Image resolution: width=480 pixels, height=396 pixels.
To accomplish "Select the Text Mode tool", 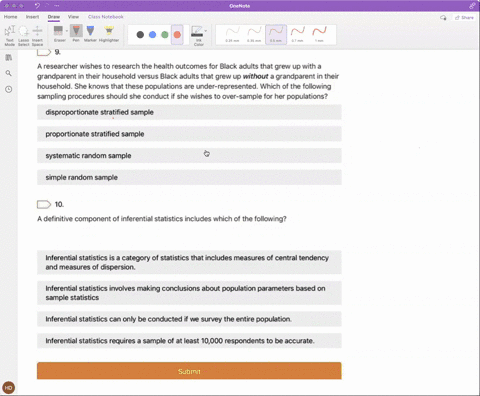I will tap(10, 35).
